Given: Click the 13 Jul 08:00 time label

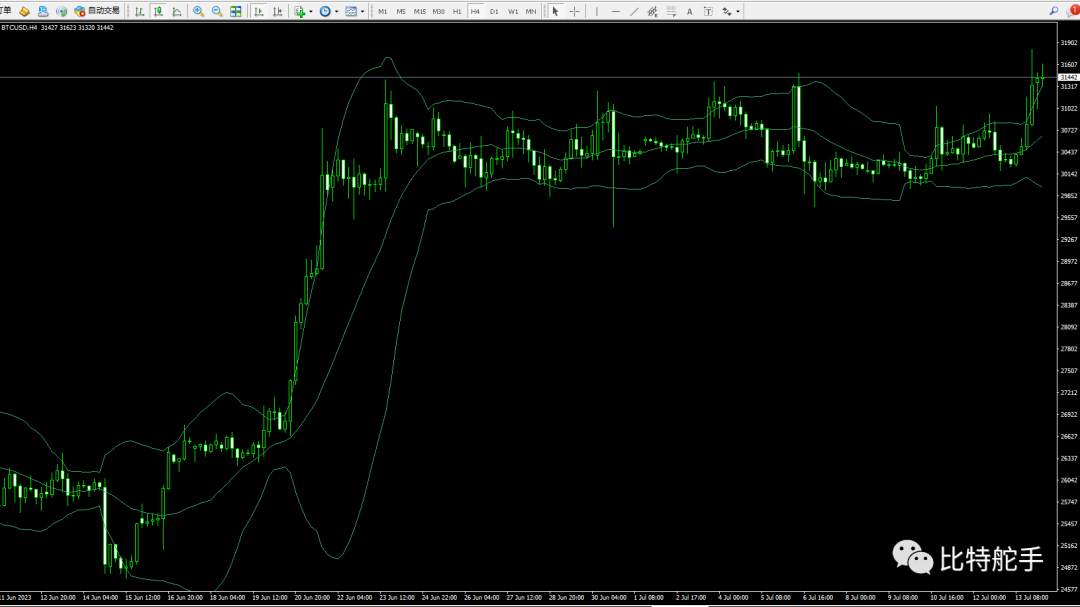Looking at the screenshot, I should pos(1032,597).
